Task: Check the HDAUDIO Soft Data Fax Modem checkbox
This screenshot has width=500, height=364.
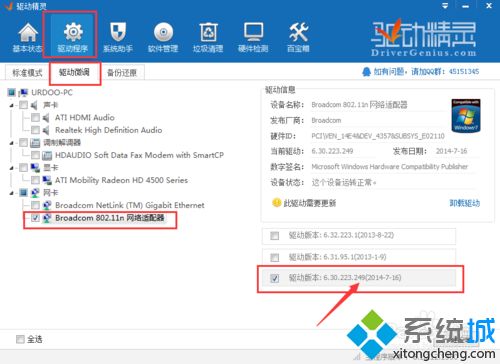Action: [x=35, y=155]
